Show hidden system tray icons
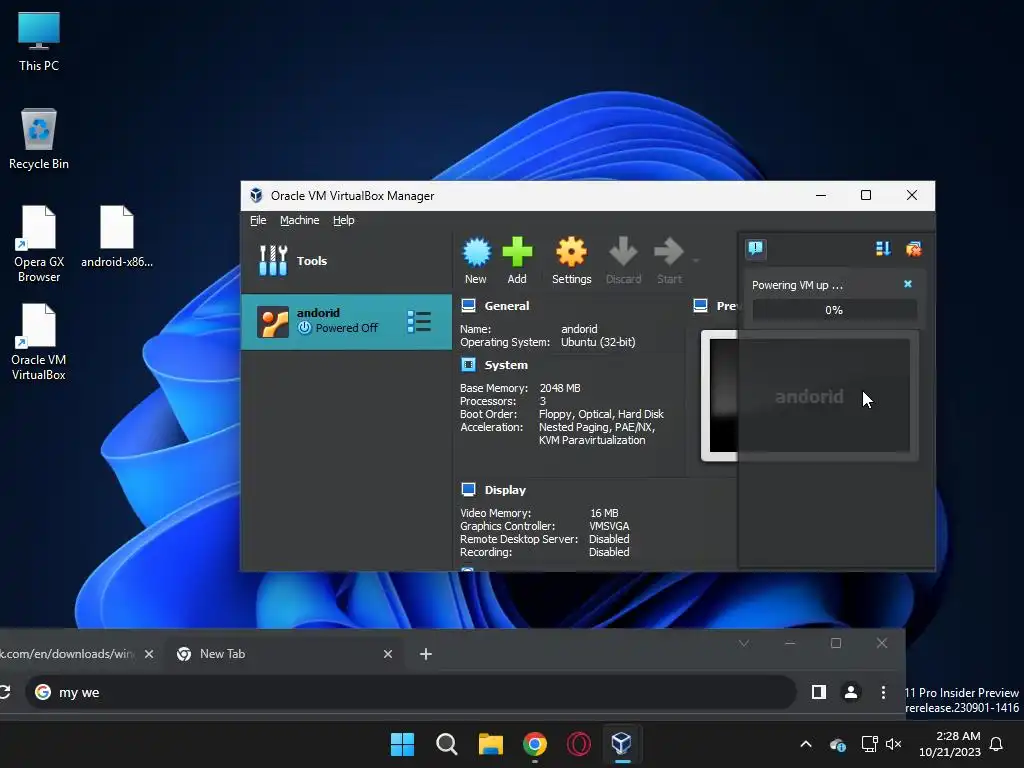This screenshot has height=768, width=1024. coord(806,744)
